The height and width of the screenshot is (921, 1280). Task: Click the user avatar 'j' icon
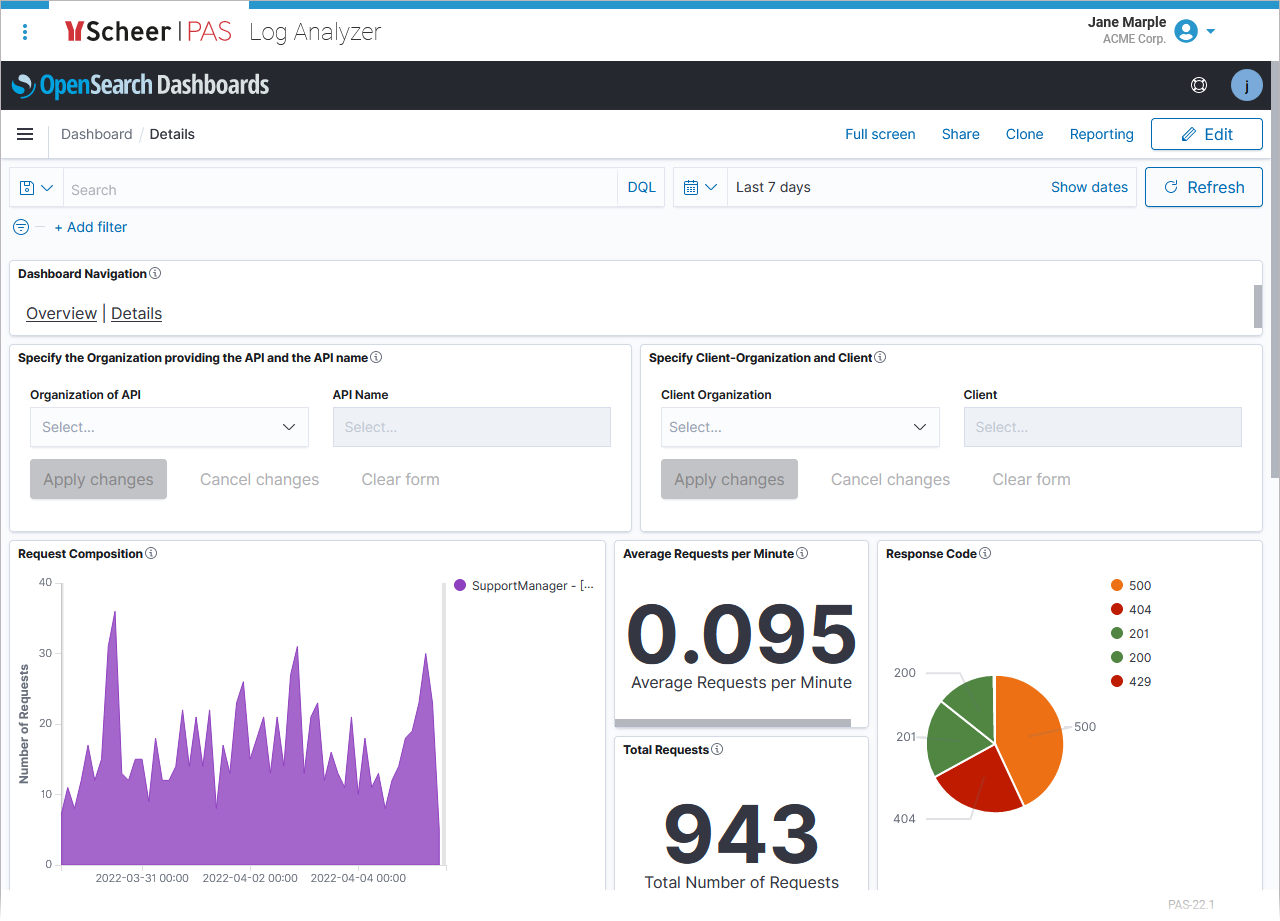(x=1246, y=85)
